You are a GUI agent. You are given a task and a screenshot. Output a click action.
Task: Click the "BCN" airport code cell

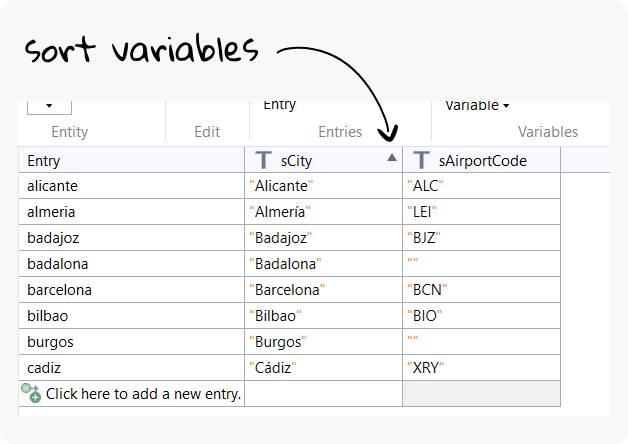[x=481, y=290]
